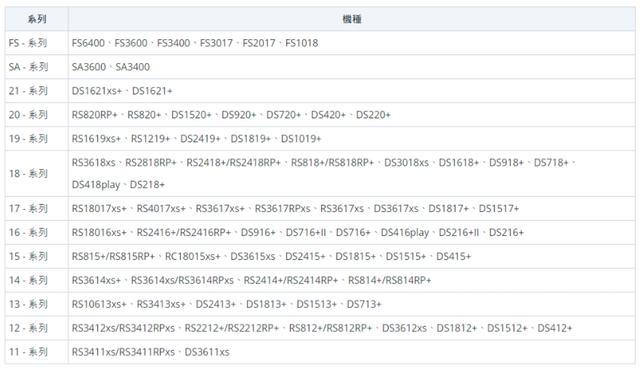Select the 12 - 系列 row label

[x=28, y=328]
